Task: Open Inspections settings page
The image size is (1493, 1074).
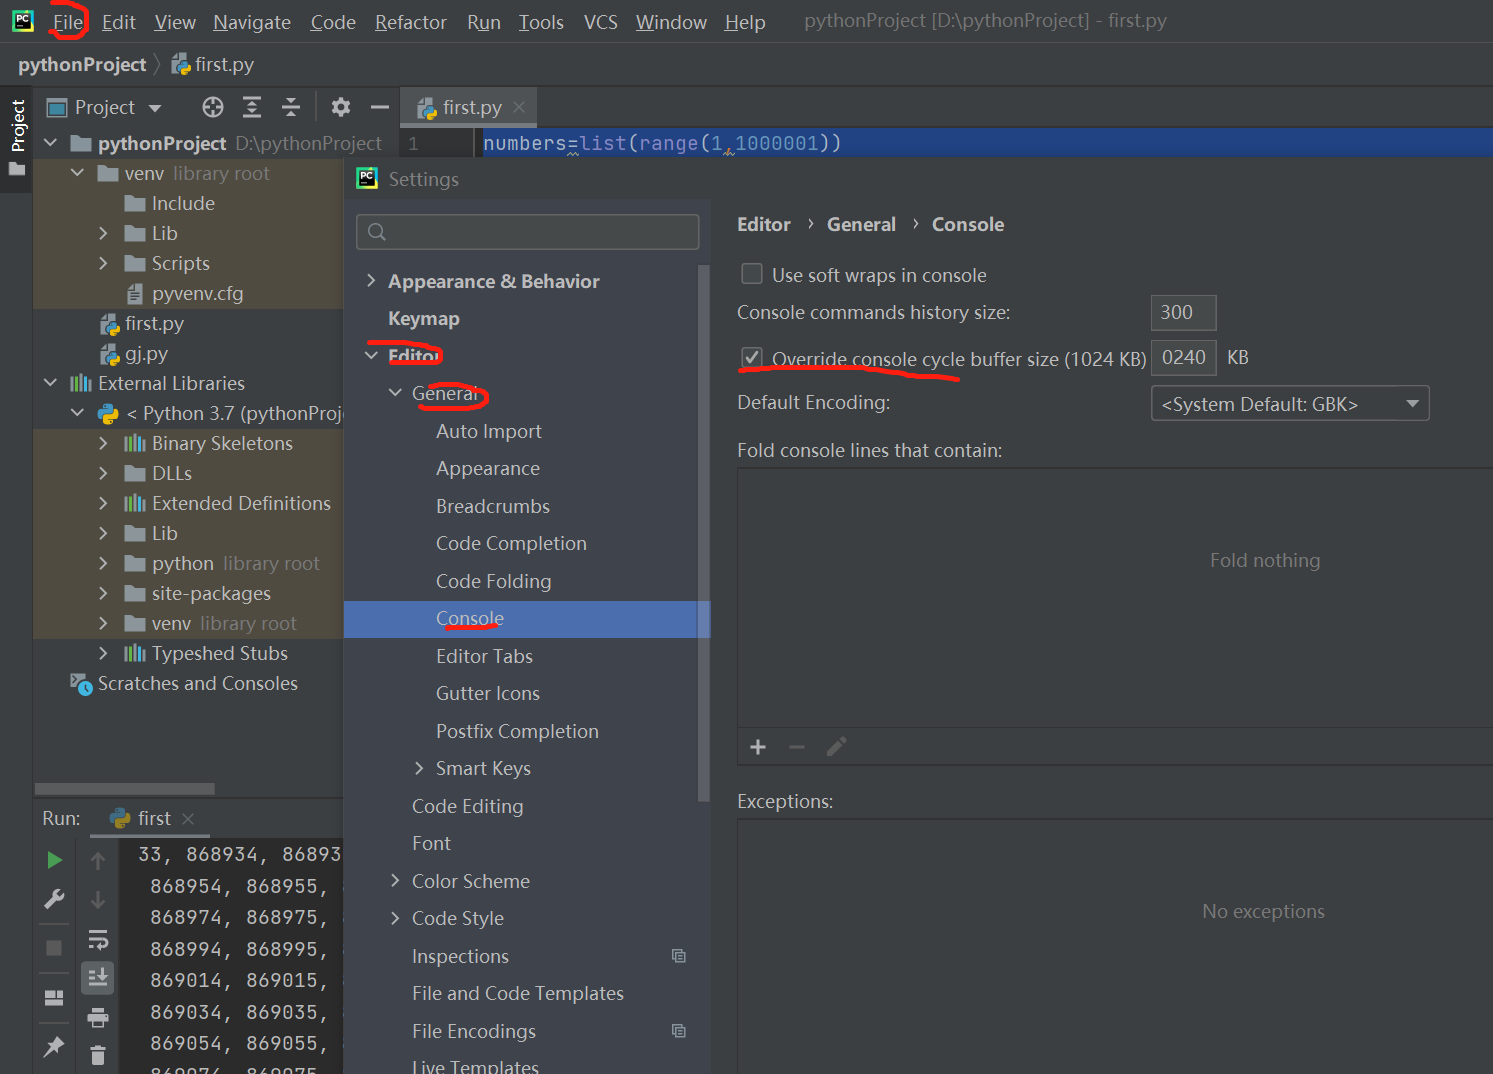Action: click(x=460, y=956)
